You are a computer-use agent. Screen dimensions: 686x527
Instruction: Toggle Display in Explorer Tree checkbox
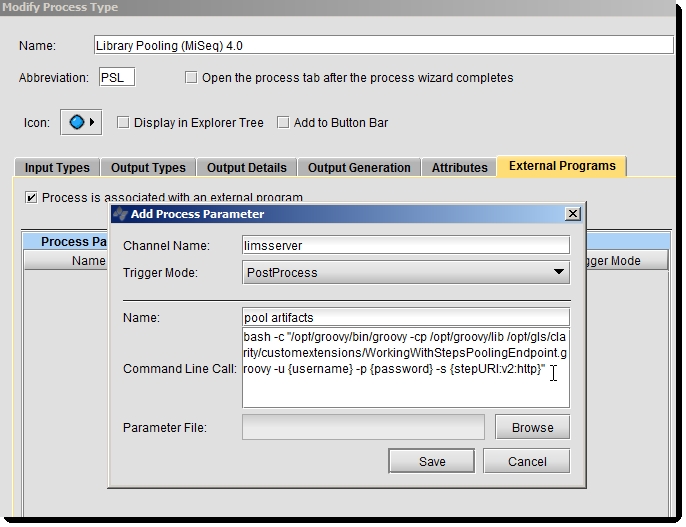(x=124, y=123)
